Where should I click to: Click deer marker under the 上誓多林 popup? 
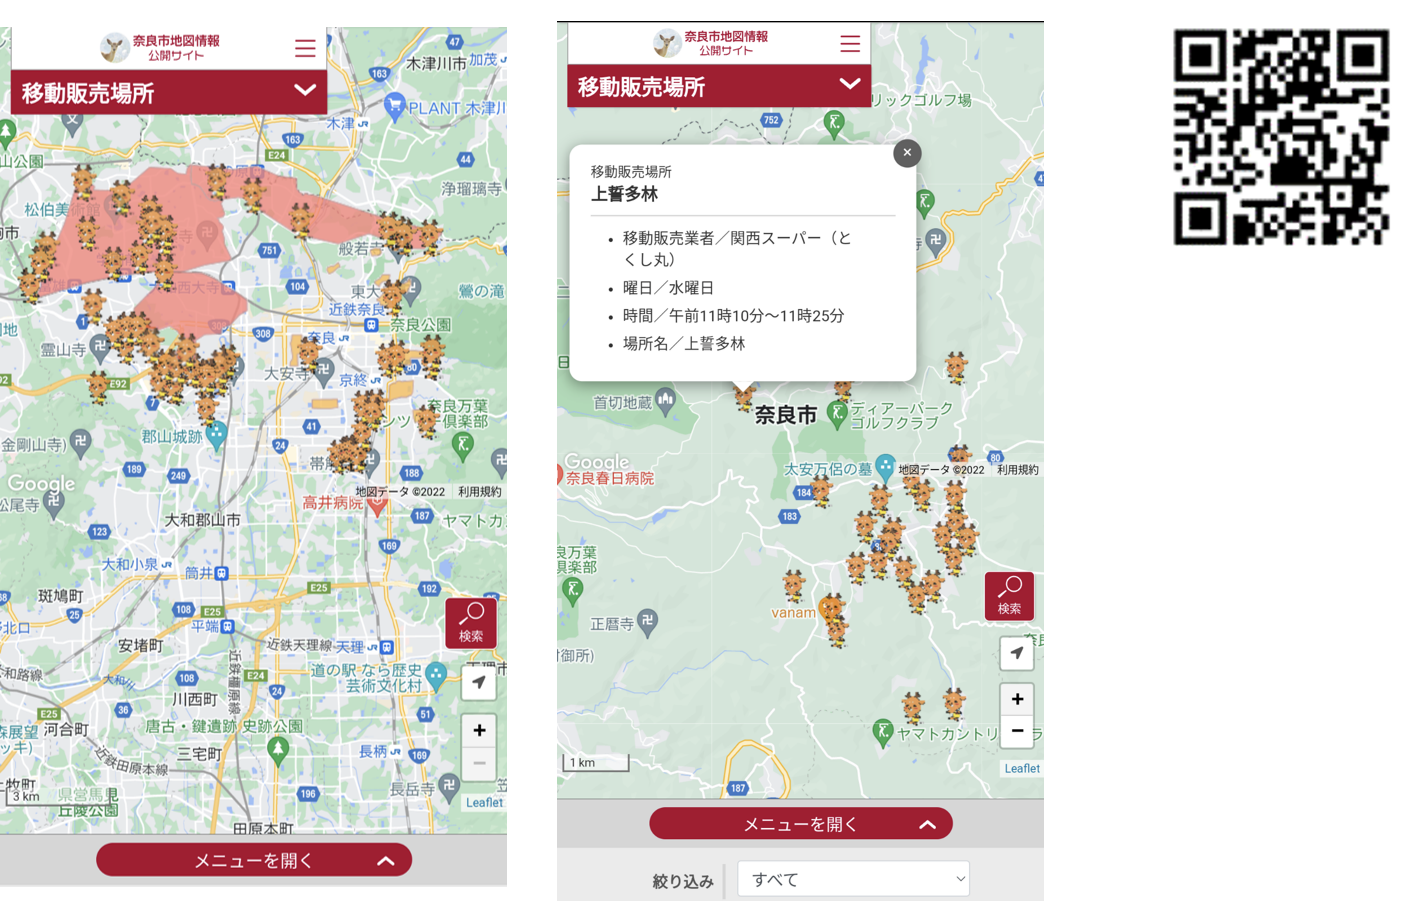pos(743,397)
